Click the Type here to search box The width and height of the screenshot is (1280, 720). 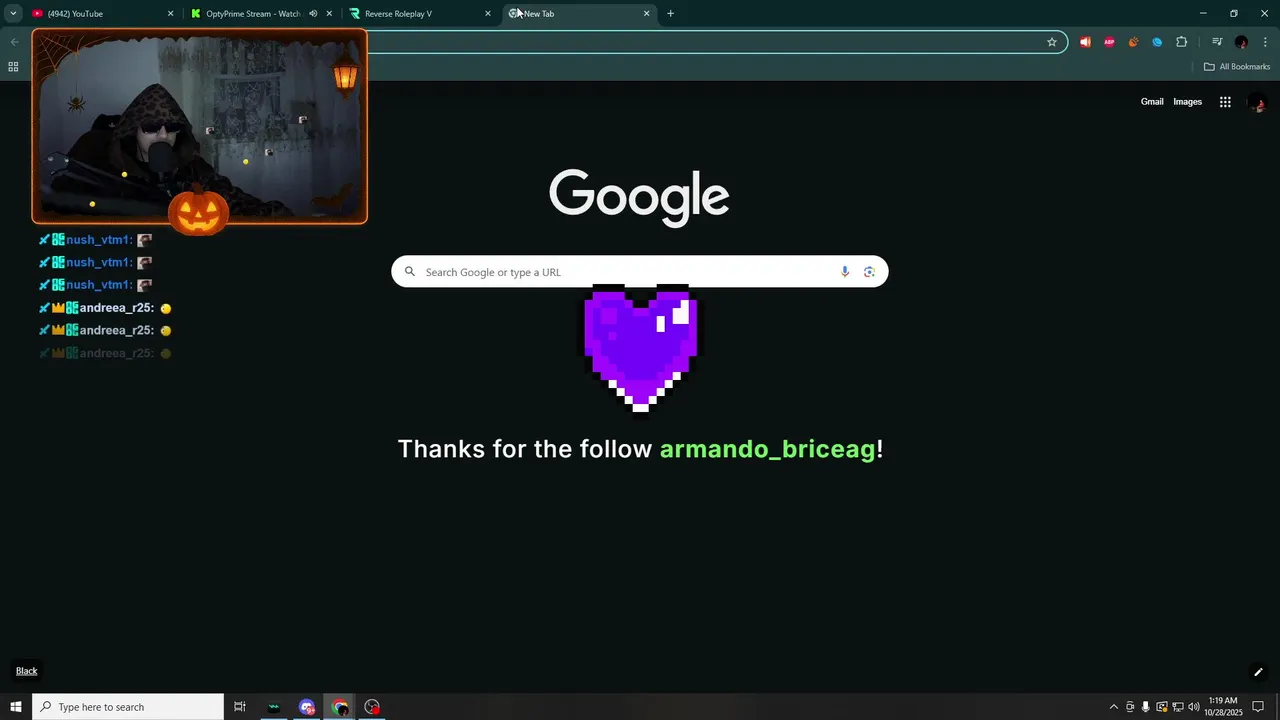[128, 707]
